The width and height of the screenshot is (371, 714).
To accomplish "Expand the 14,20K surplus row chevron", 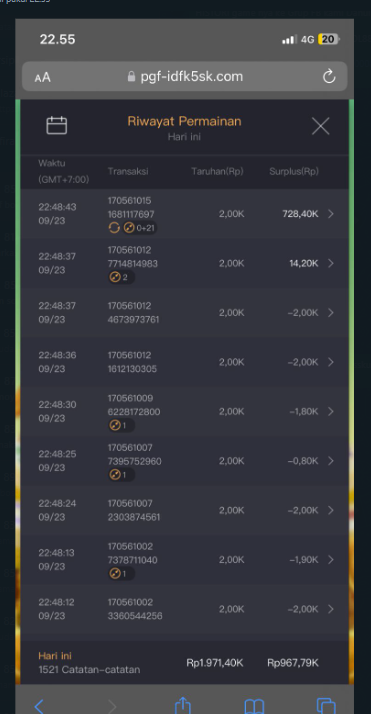I will point(331,263).
